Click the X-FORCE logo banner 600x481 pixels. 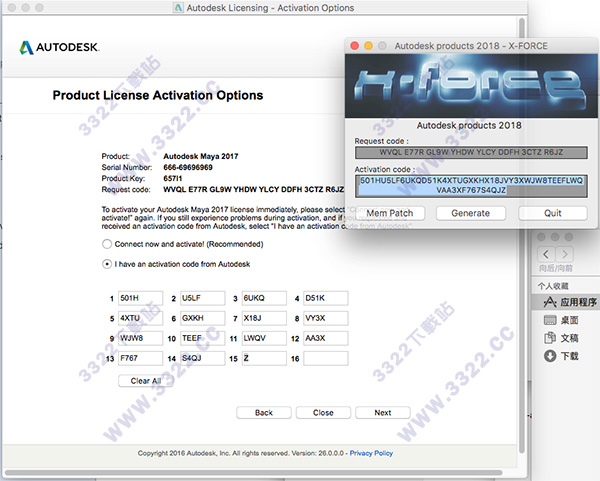[x=471, y=86]
